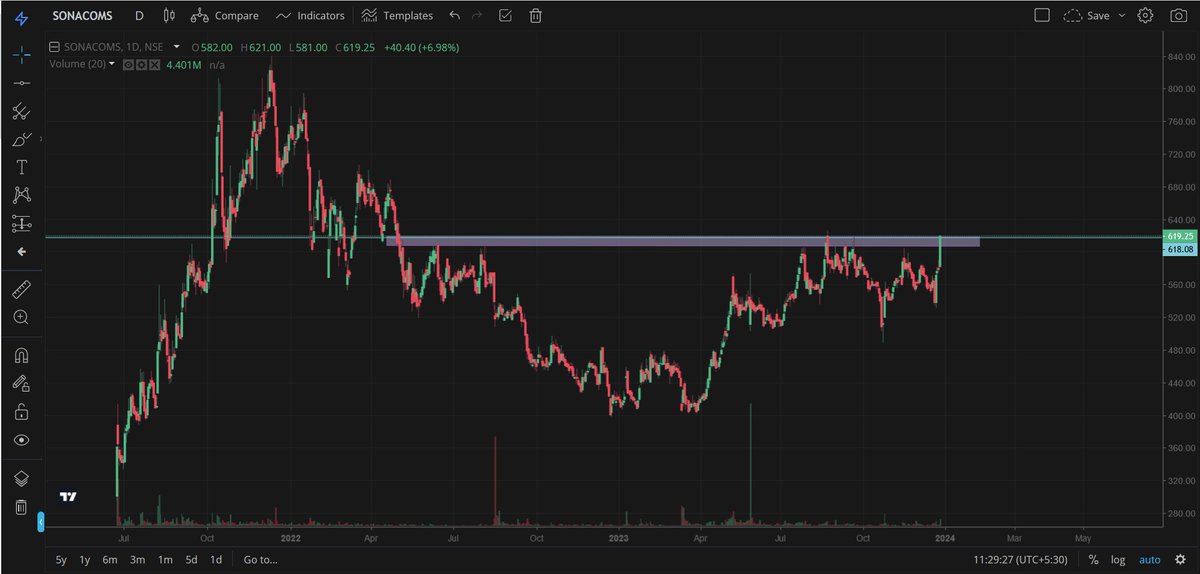
Task: Open chart settings gear icon
Action: click(1146, 15)
